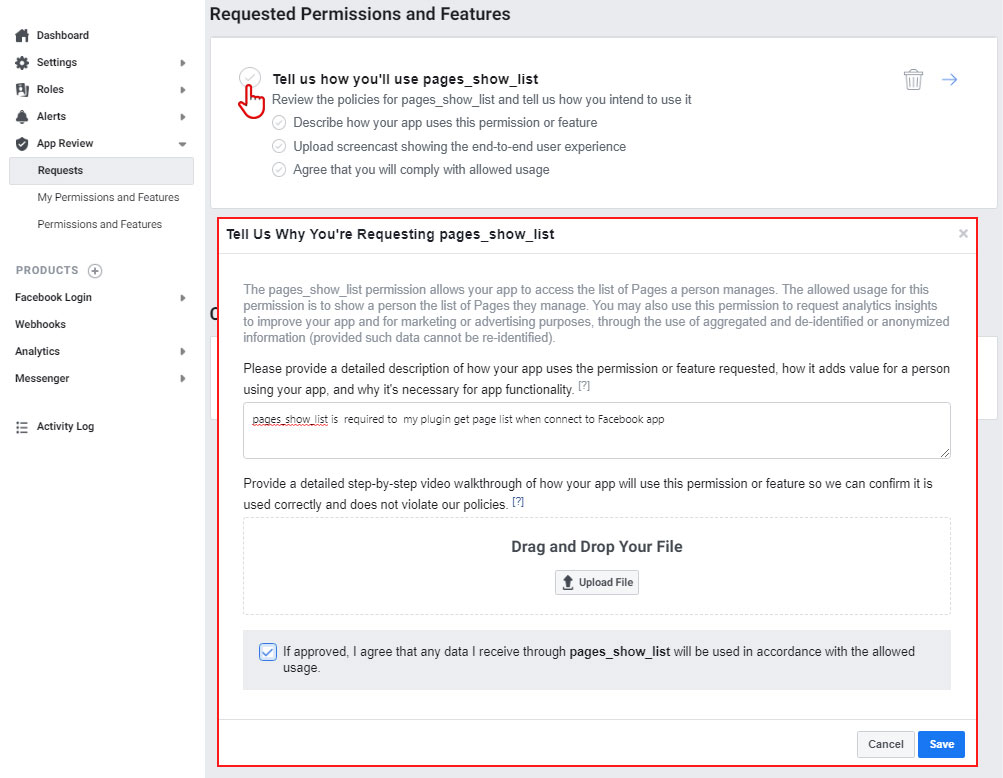Expand the Roles submenu arrow
The height and width of the screenshot is (778, 1003).
[x=182, y=90]
